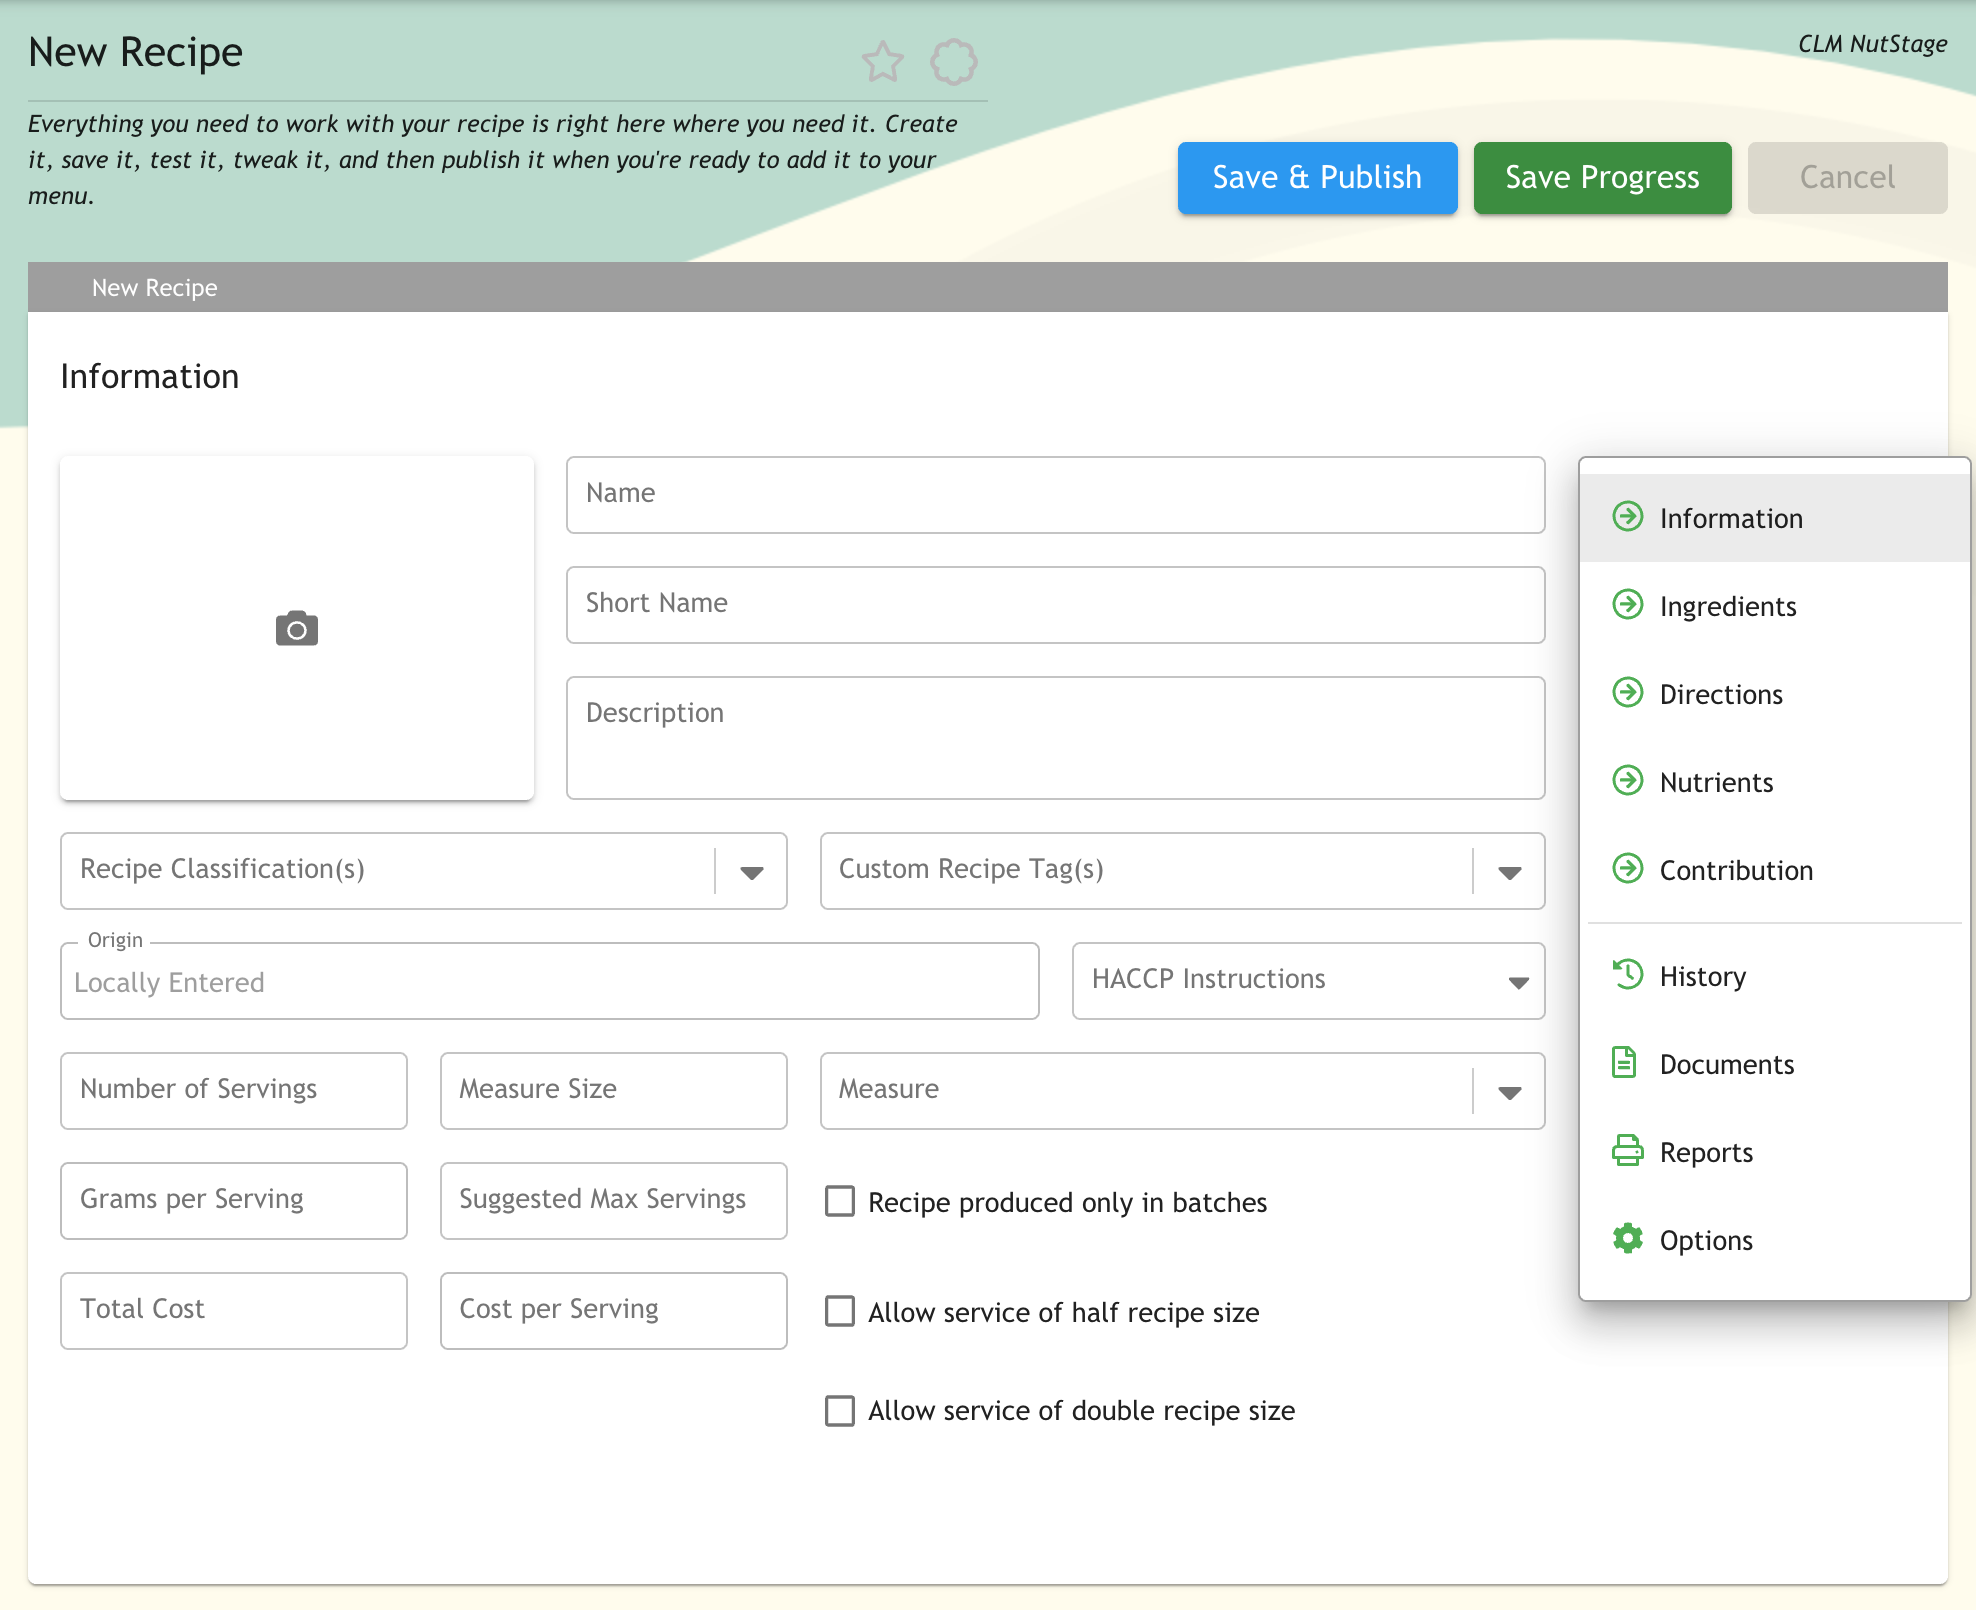Click the Ingredients arrow icon
The image size is (1976, 1610).
[1627, 604]
